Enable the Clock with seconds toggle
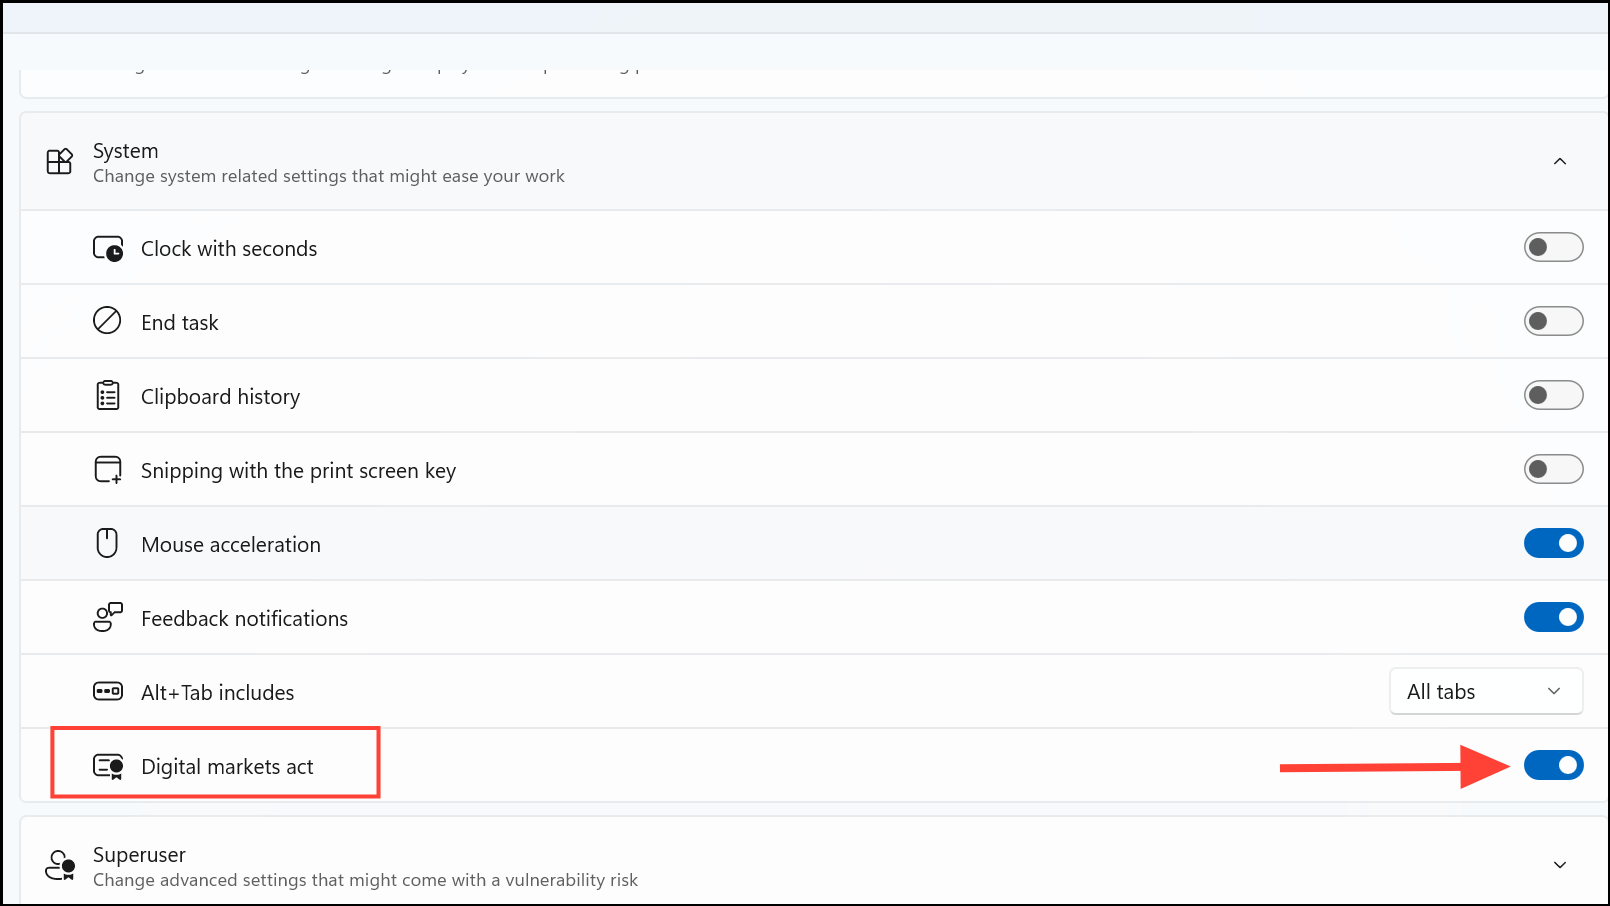Image resolution: width=1610 pixels, height=906 pixels. [1553, 247]
